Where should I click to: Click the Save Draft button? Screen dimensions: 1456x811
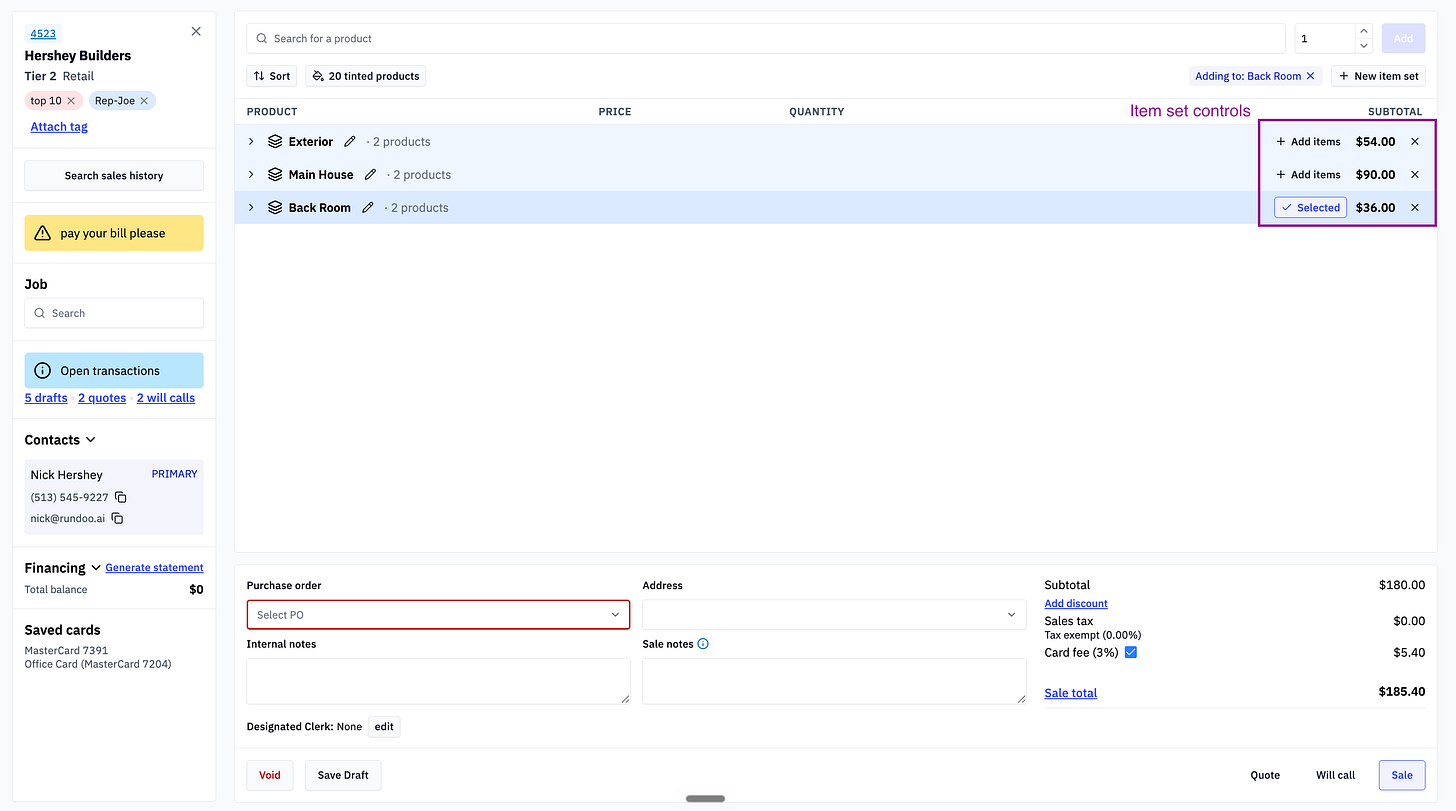[343, 775]
